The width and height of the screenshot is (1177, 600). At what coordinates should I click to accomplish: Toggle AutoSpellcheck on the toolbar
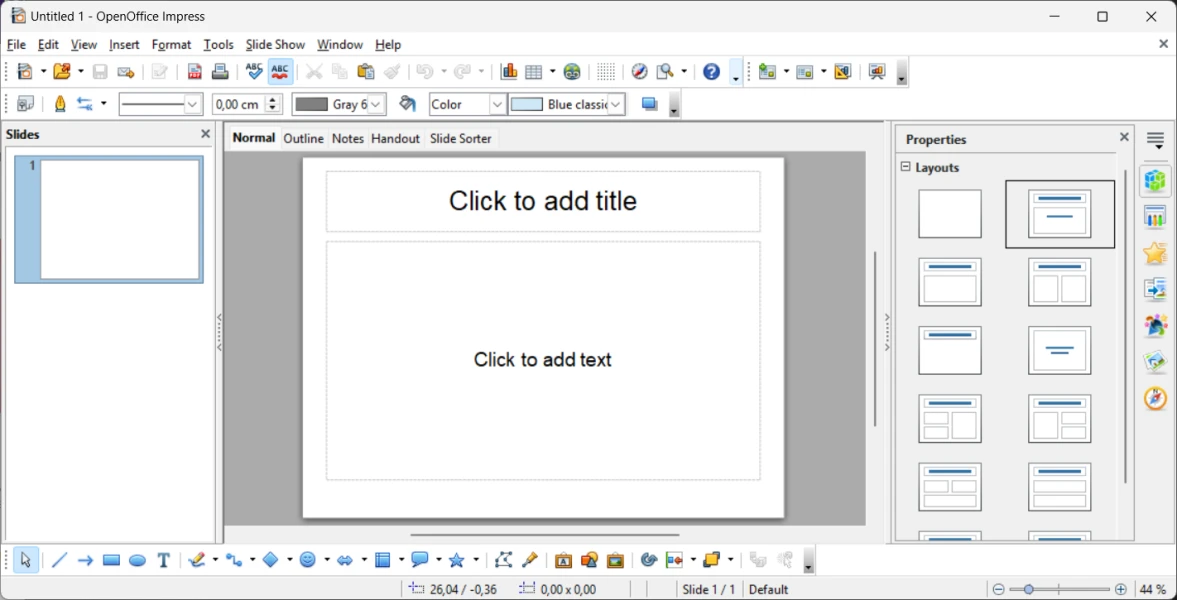[280, 72]
